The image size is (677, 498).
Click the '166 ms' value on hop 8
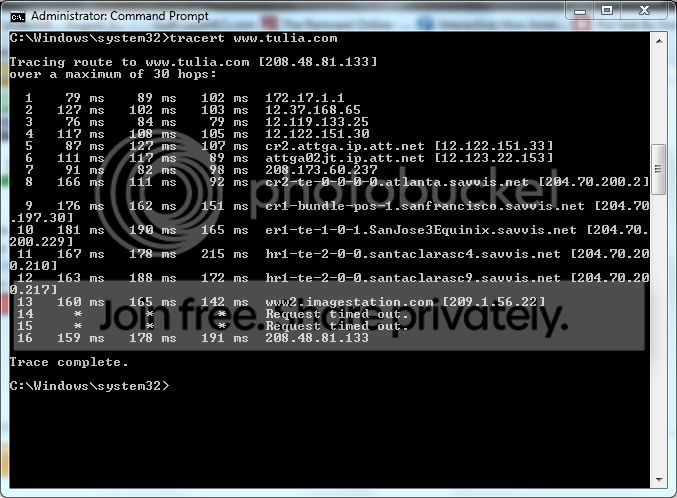81,182
